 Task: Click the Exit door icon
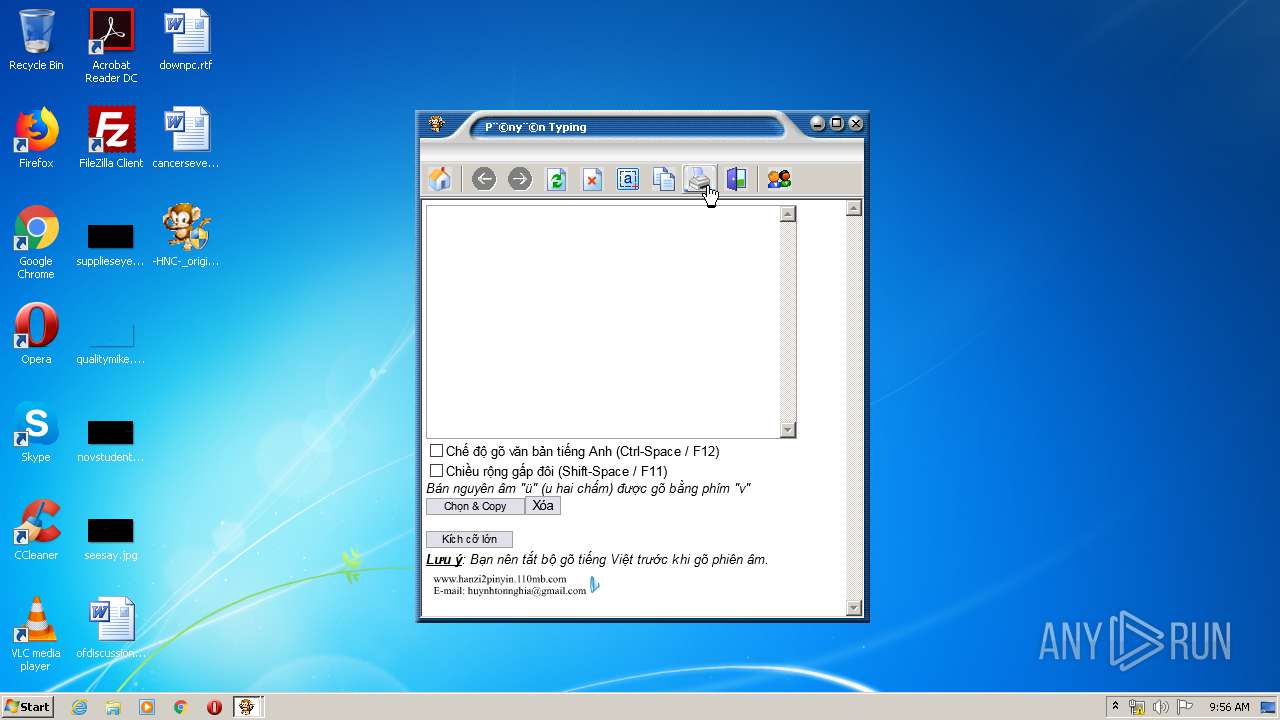[737, 179]
